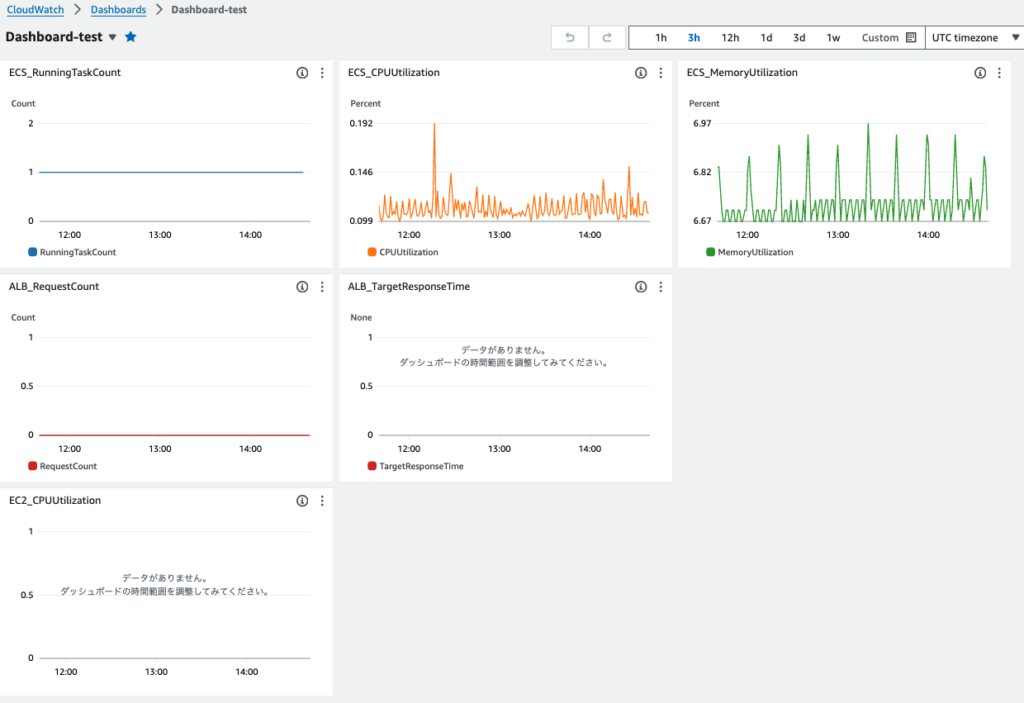Toggle the CPUUtilization legend series

click(x=408, y=252)
